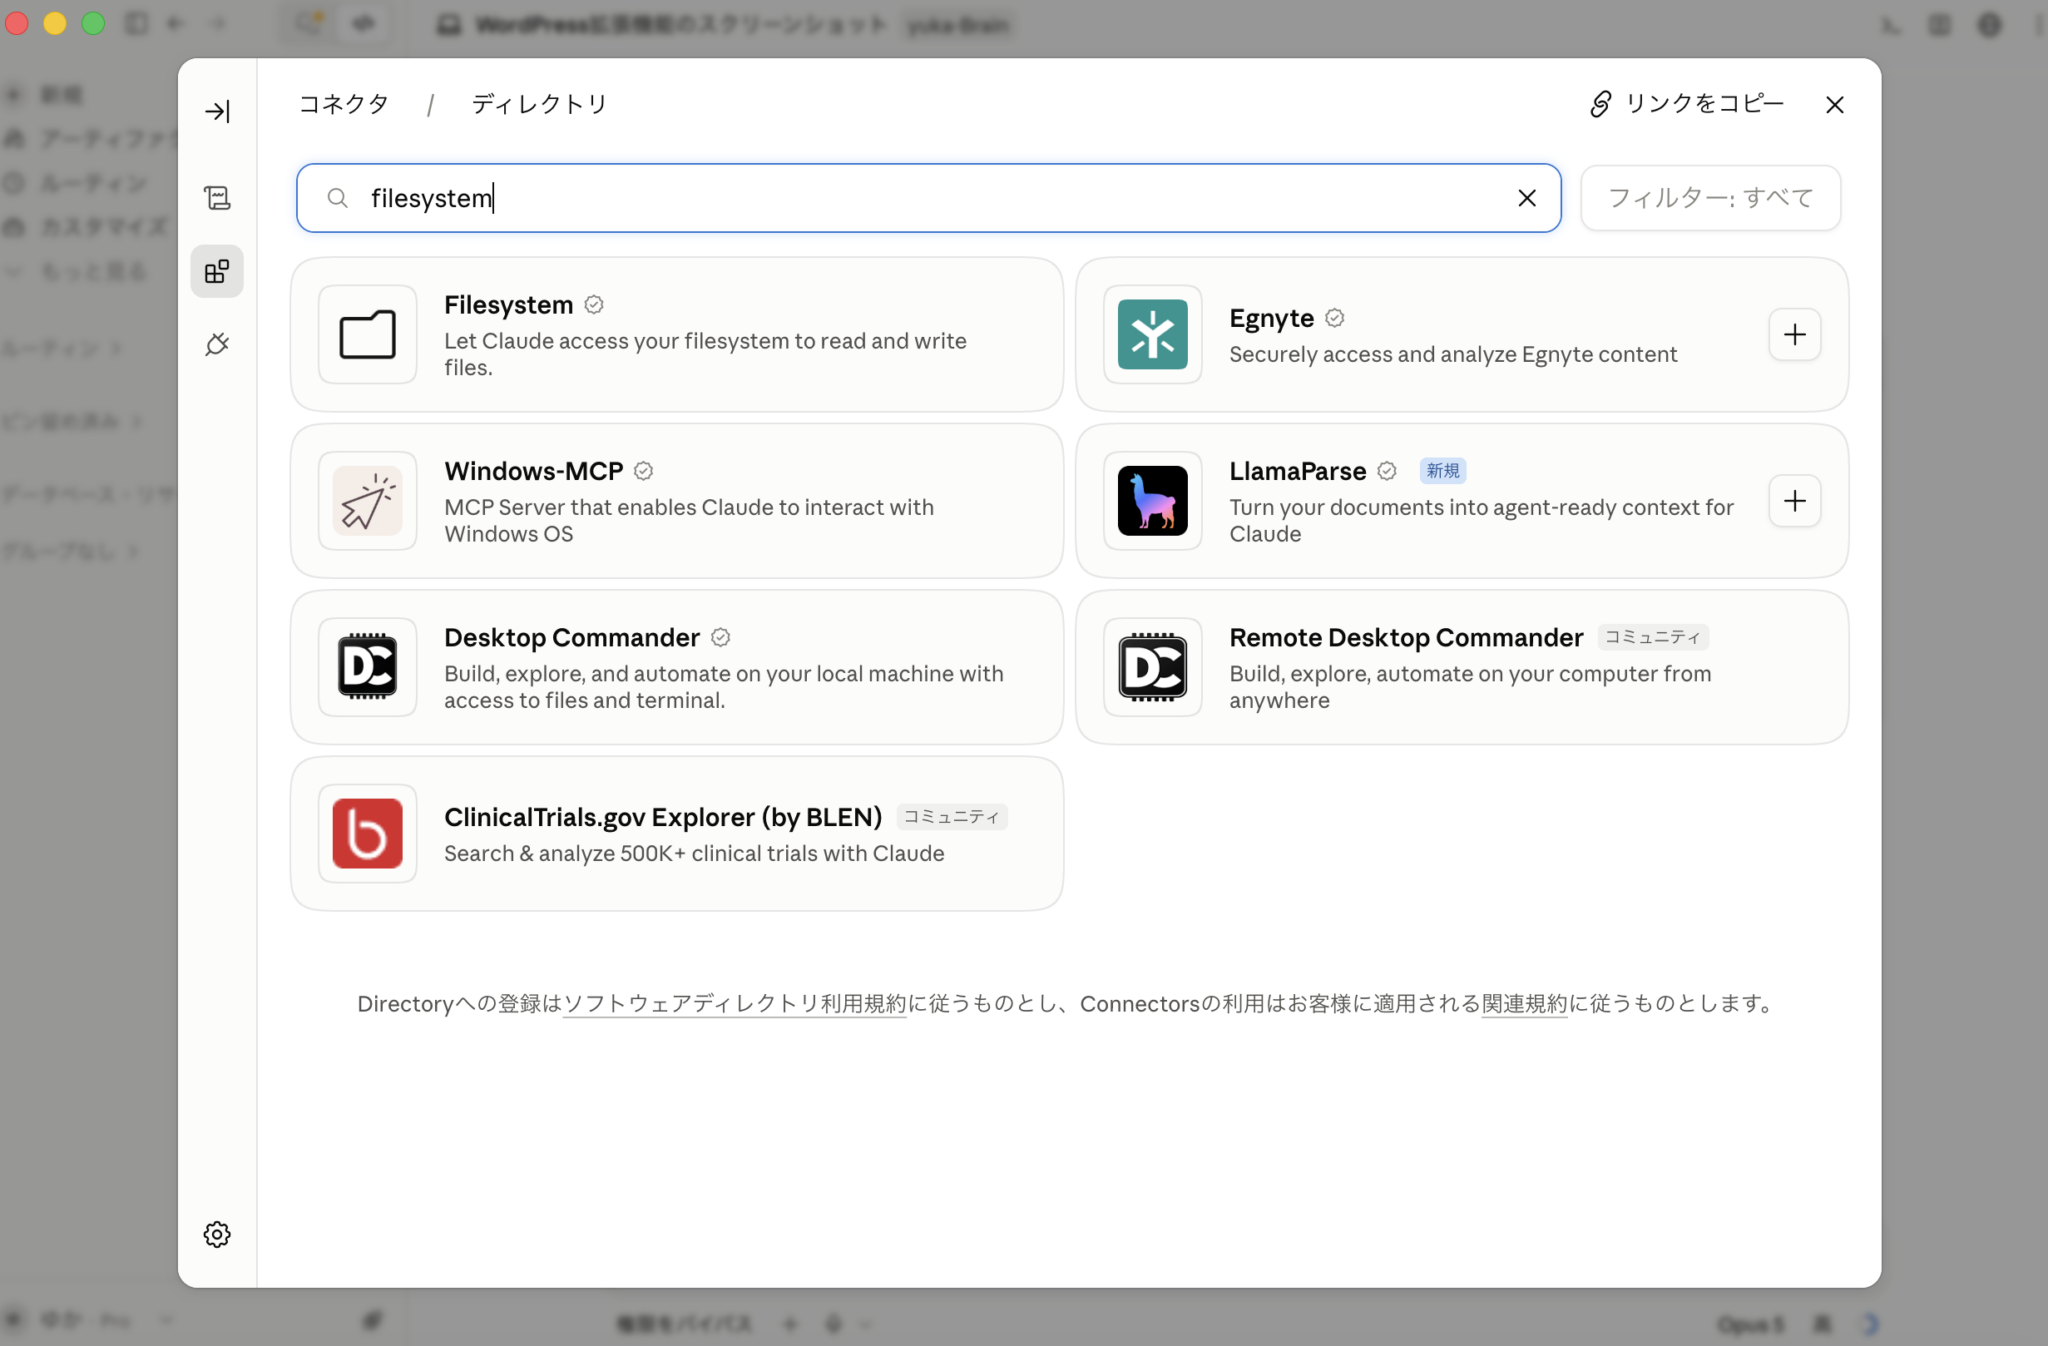Viewport: 2048px width, 1346px height.
Task: Click the Egnyte verified badge
Action: [1334, 318]
